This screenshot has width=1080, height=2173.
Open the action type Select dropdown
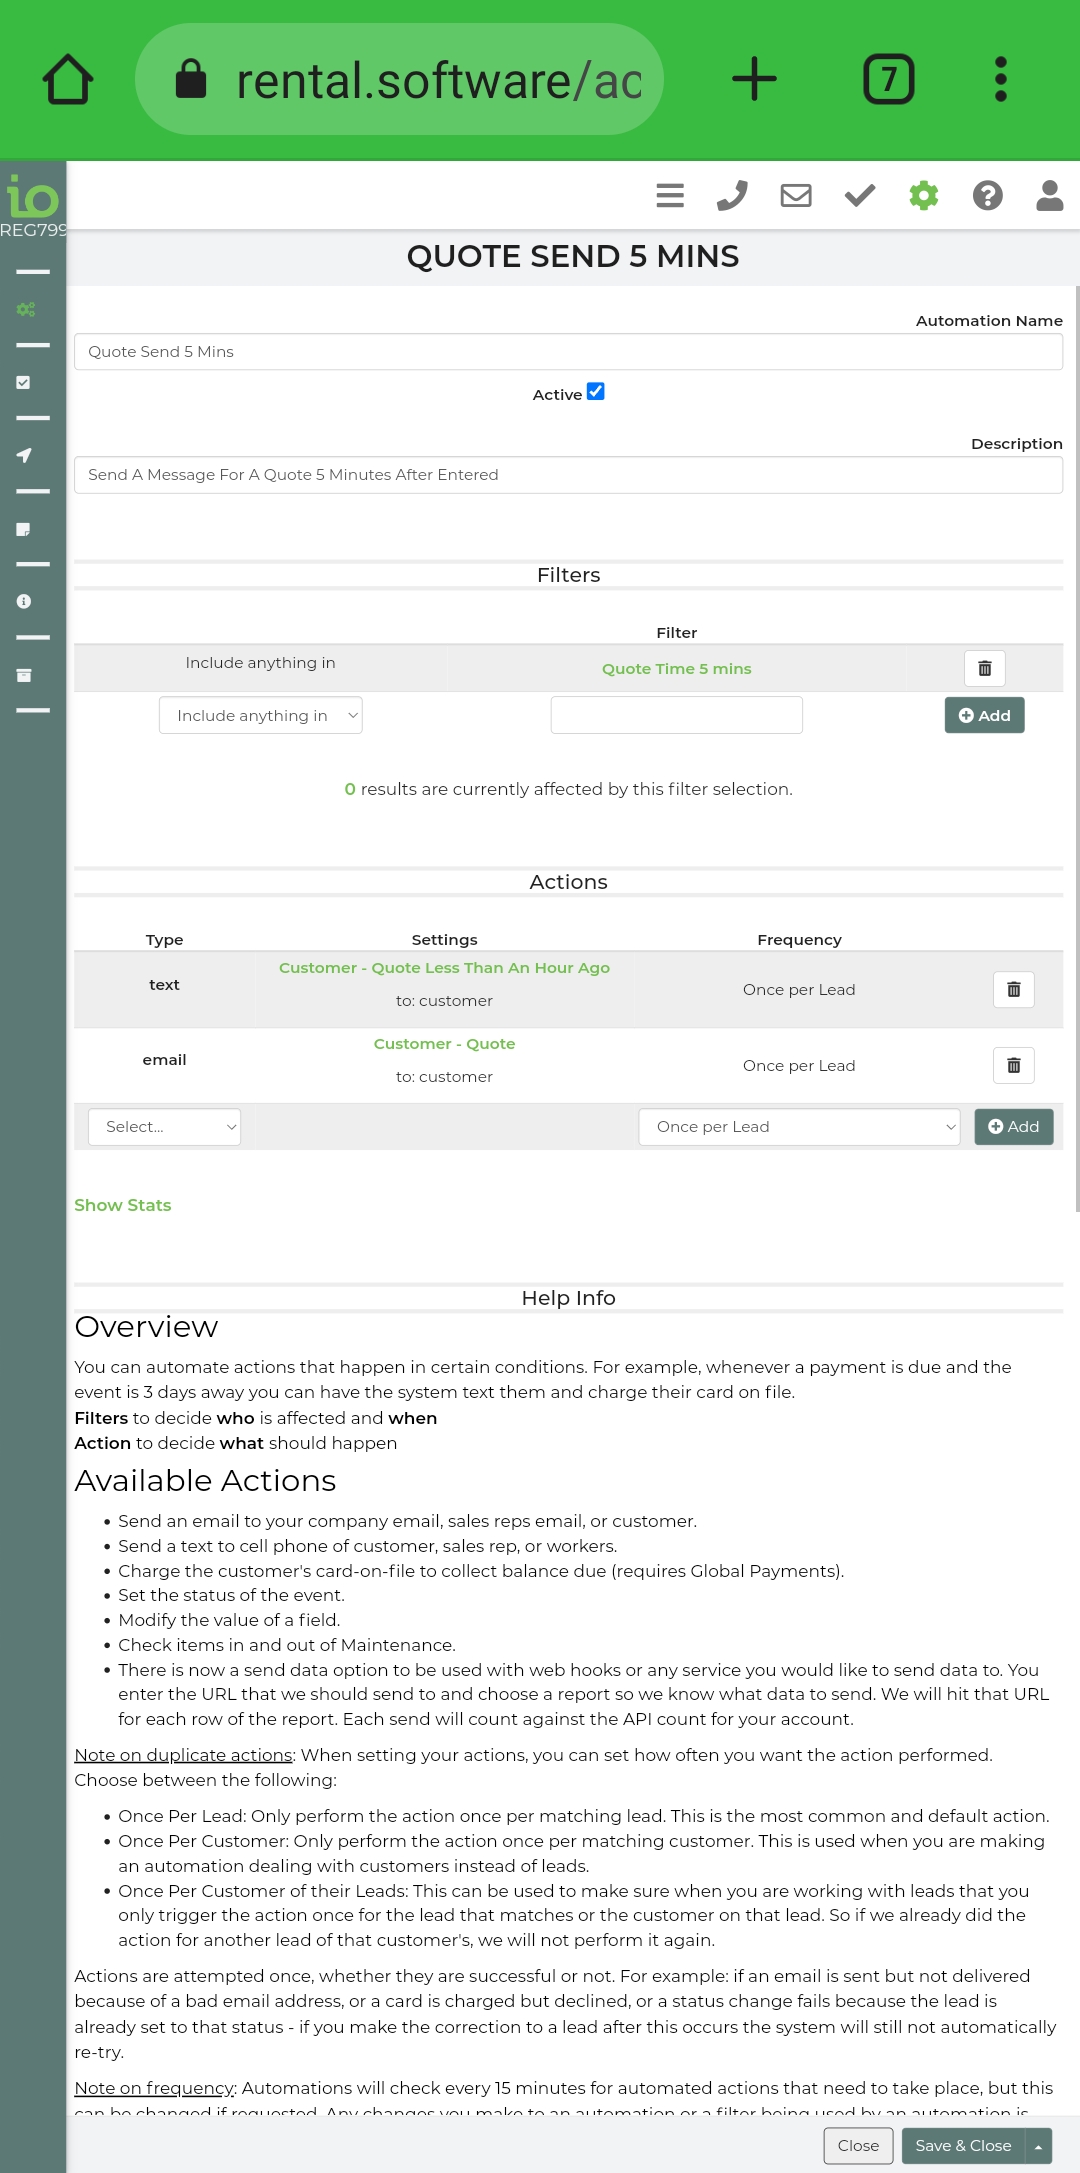(x=165, y=1127)
